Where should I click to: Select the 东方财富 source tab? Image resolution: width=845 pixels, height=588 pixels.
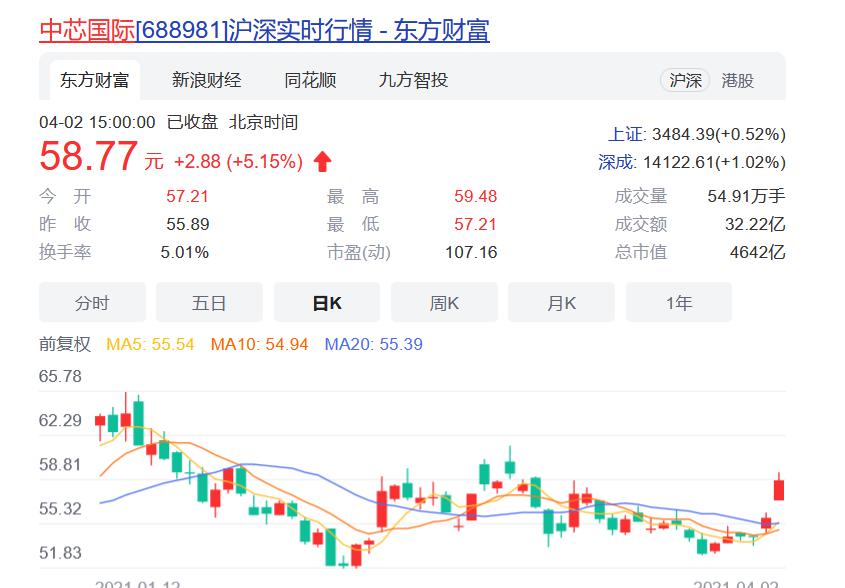95,80
